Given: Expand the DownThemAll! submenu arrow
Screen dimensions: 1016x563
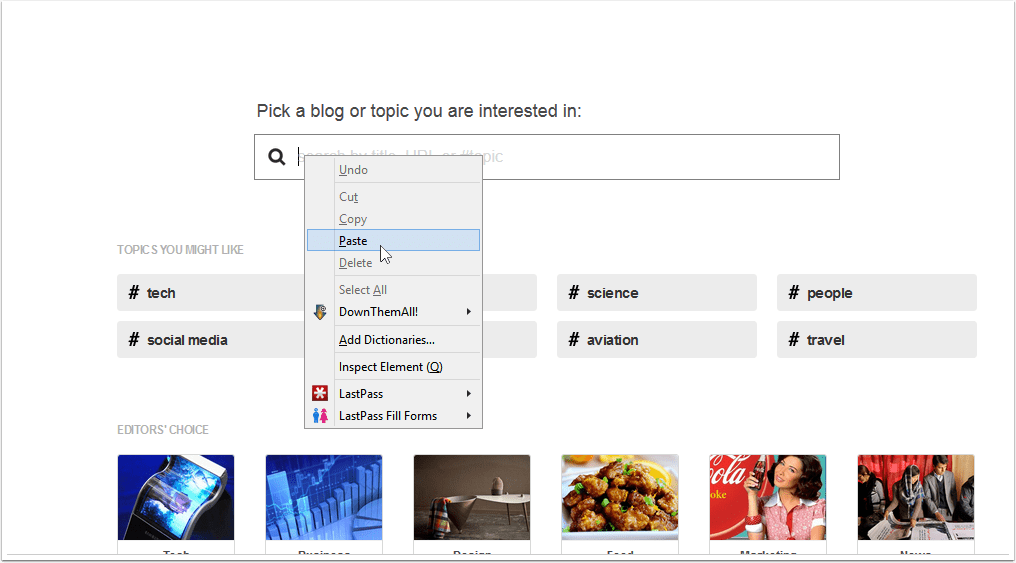Looking at the screenshot, I should click(468, 312).
